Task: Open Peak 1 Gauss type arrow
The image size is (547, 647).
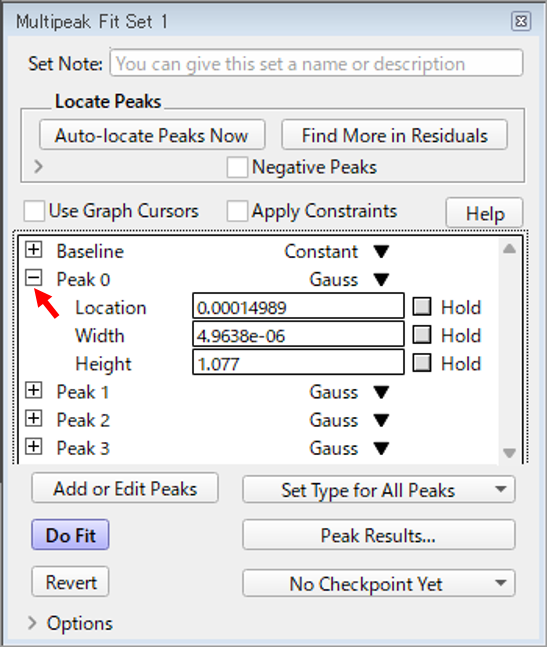Action: pyautogui.click(x=381, y=392)
